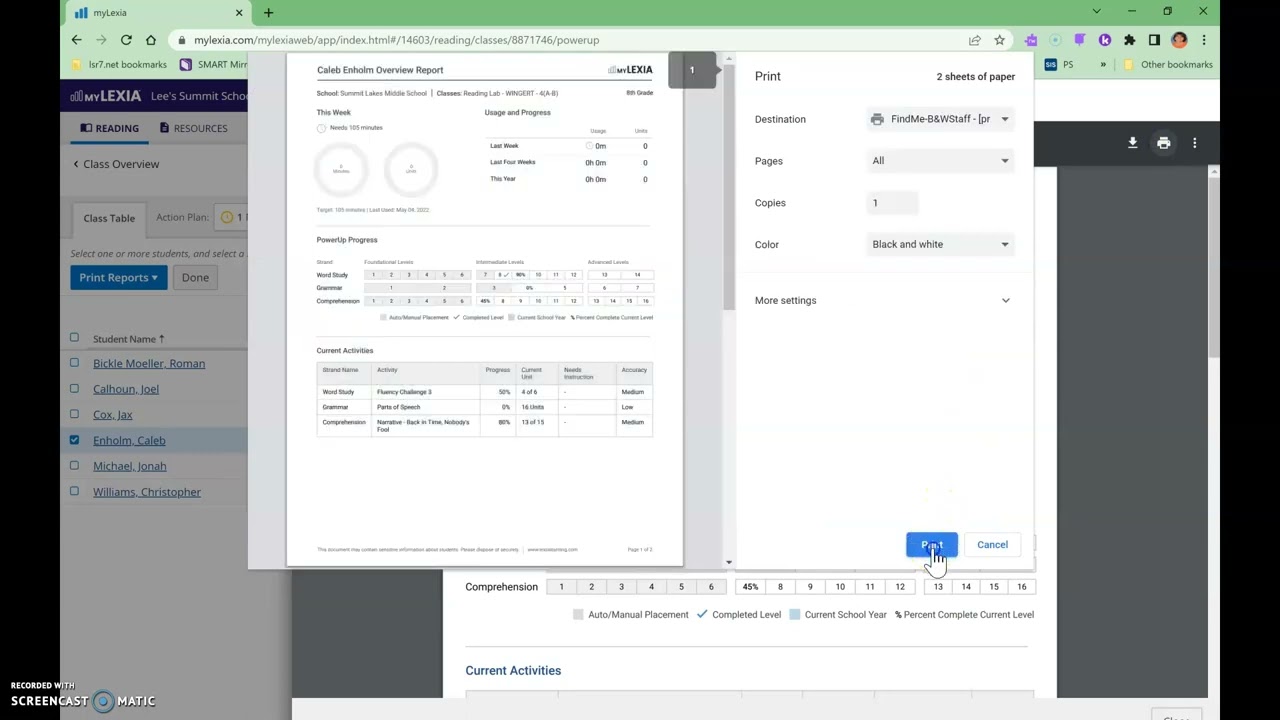Click the PDF viewer print icon
Screen dimensions: 1280x720
pyautogui.click(x=1163, y=143)
